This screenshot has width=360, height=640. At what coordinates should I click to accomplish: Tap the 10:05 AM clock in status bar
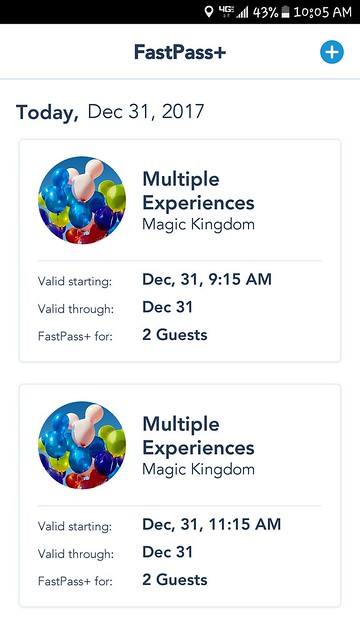pyautogui.click(x=322, y=12)
